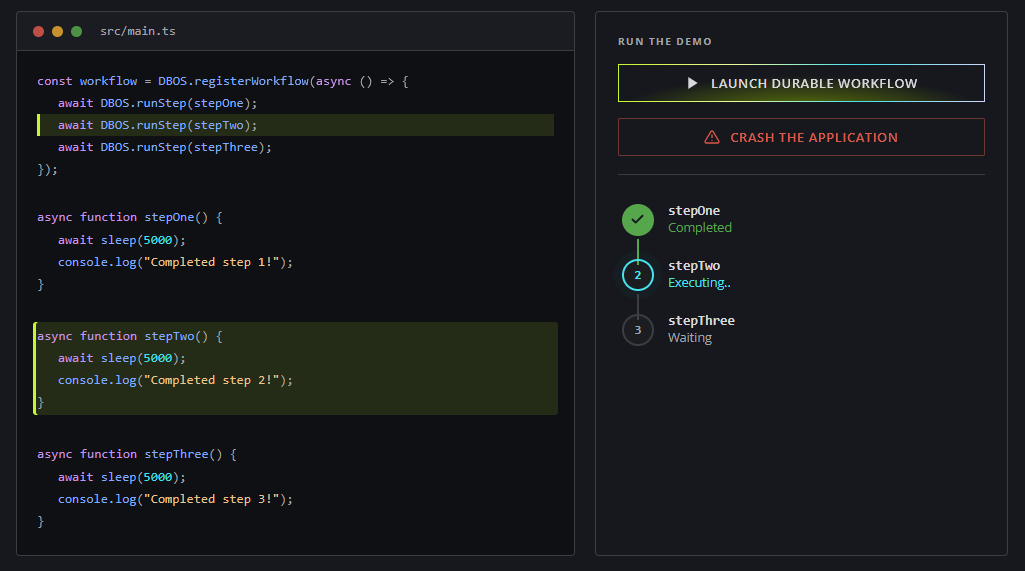Click the Waiting status text
This screenshot has height=571, width=1025.
coord(690,337)
